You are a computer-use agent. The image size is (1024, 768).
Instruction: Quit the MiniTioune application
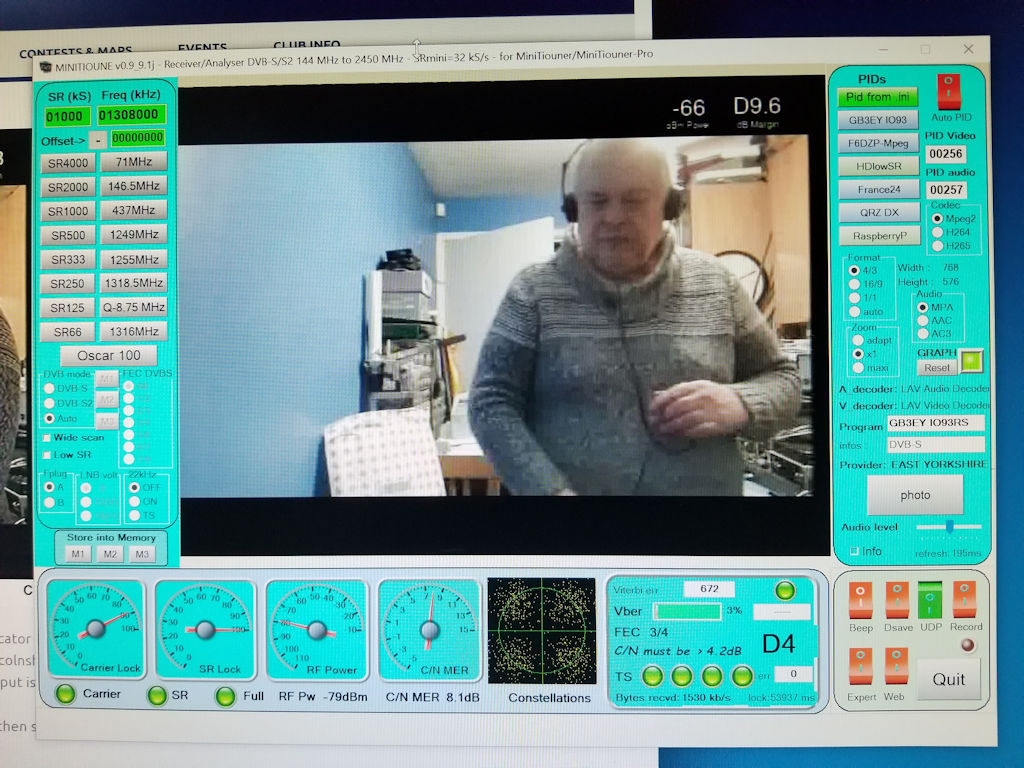[948, 679]
